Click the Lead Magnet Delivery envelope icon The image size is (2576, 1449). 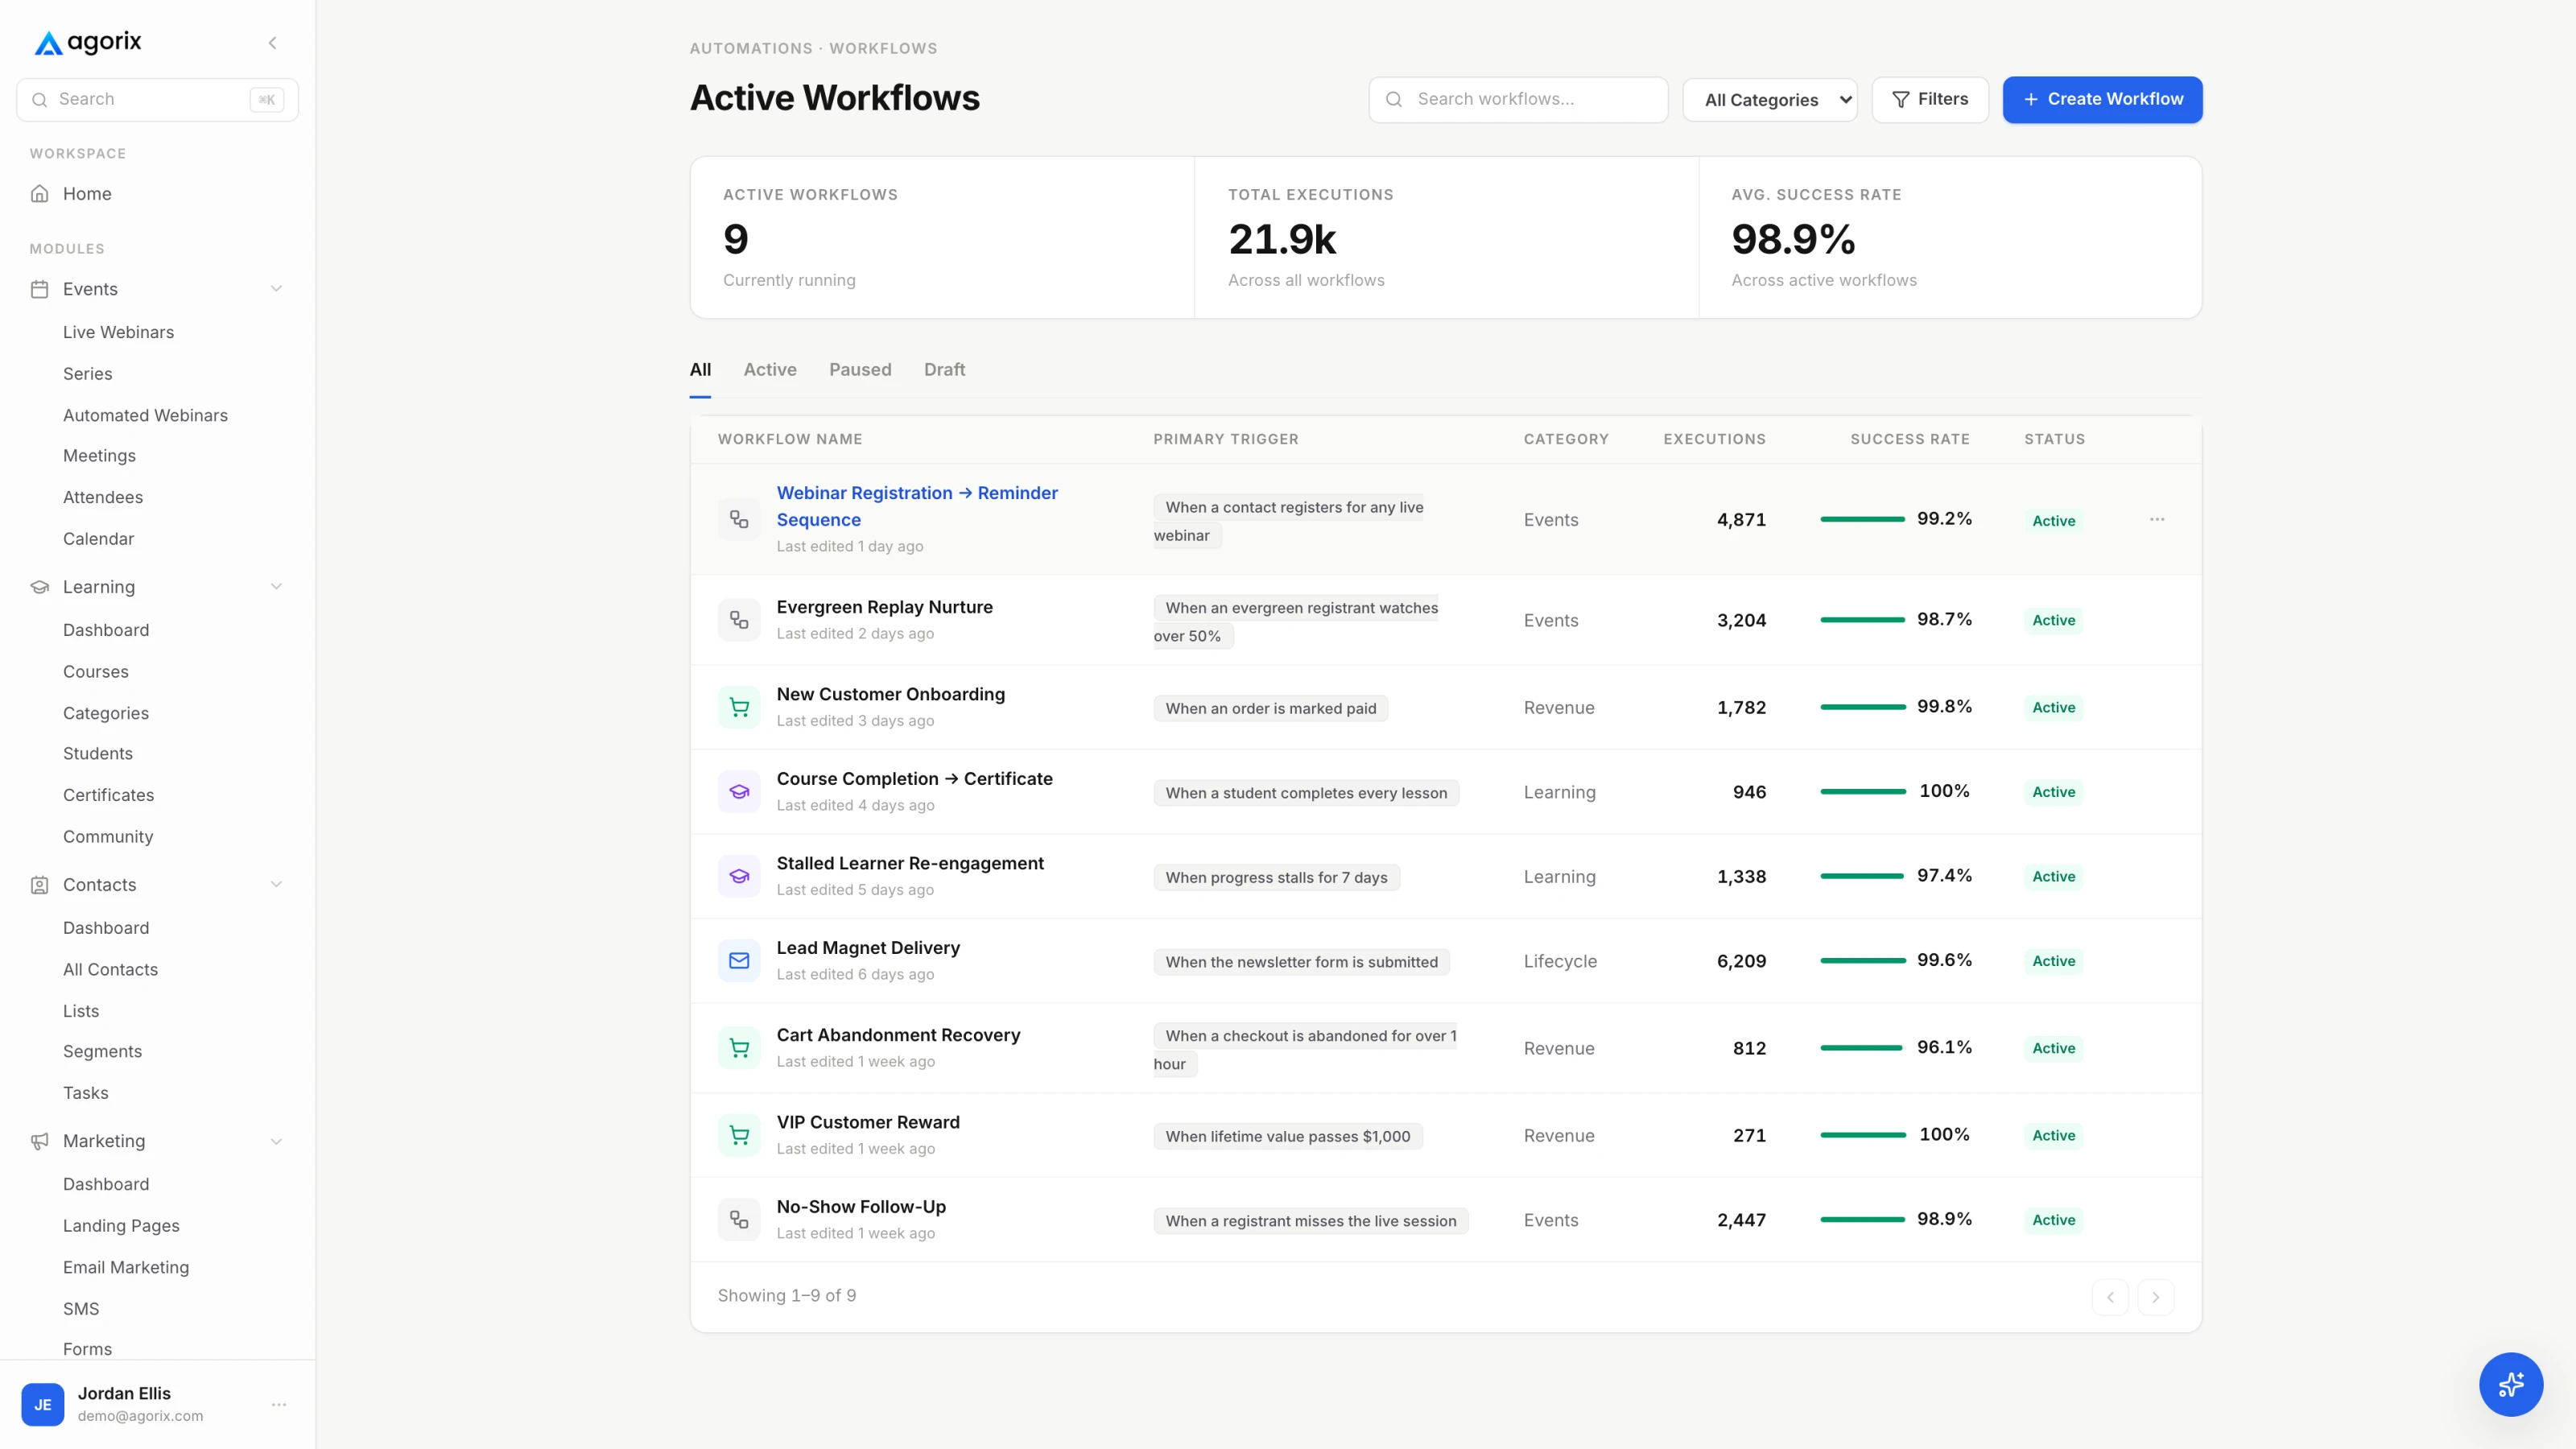(x=739, y=961)
